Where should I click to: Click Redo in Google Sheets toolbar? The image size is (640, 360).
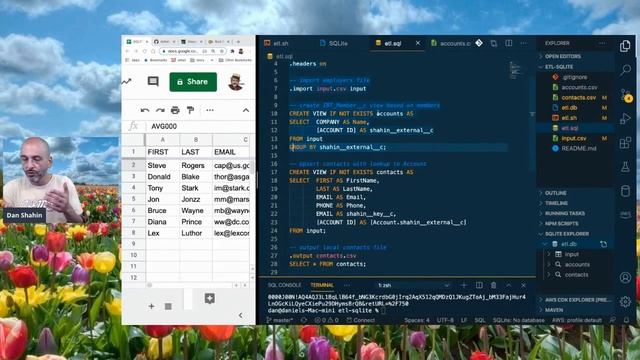[160, 110]
